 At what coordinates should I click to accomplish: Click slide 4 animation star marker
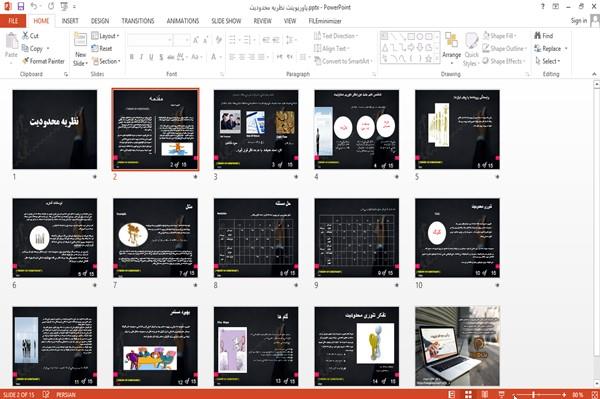pyautogui.click(x=396, y=177)
